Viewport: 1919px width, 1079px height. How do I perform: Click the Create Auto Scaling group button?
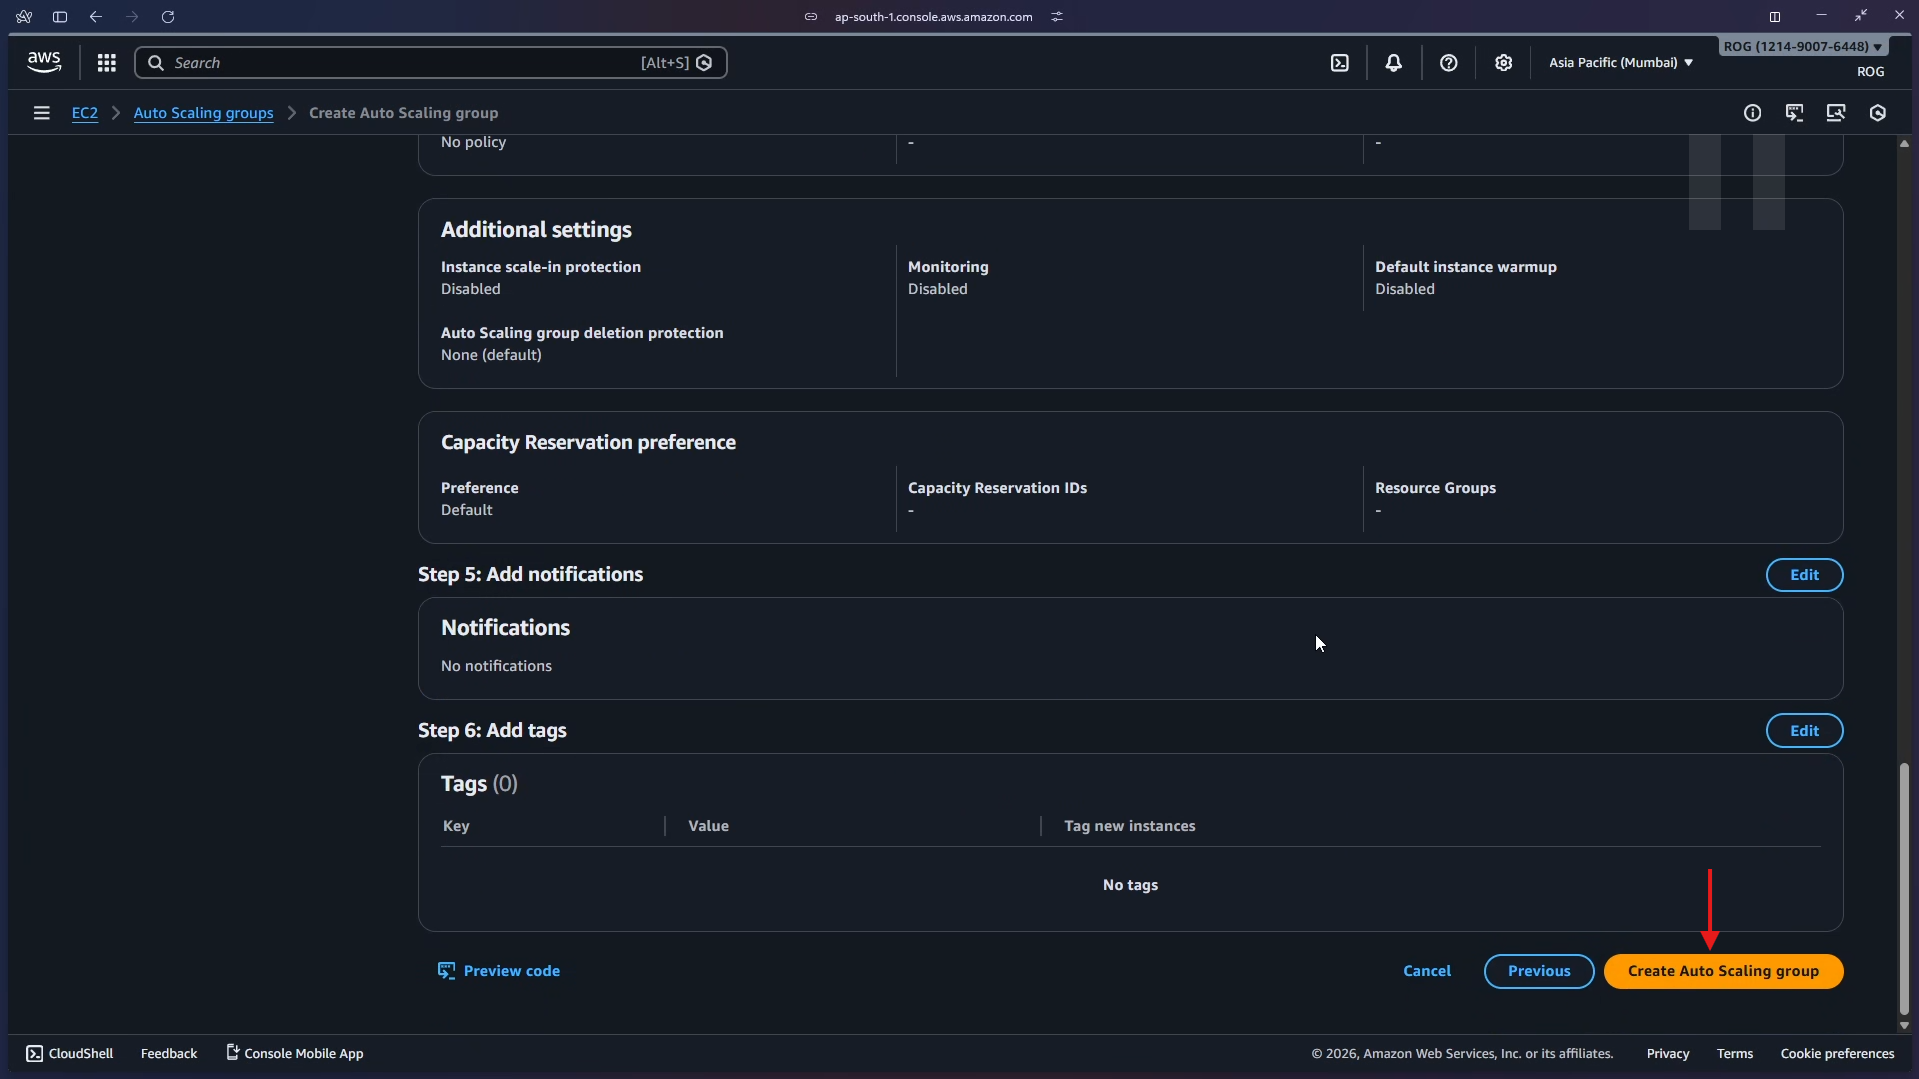(1723, 971)
